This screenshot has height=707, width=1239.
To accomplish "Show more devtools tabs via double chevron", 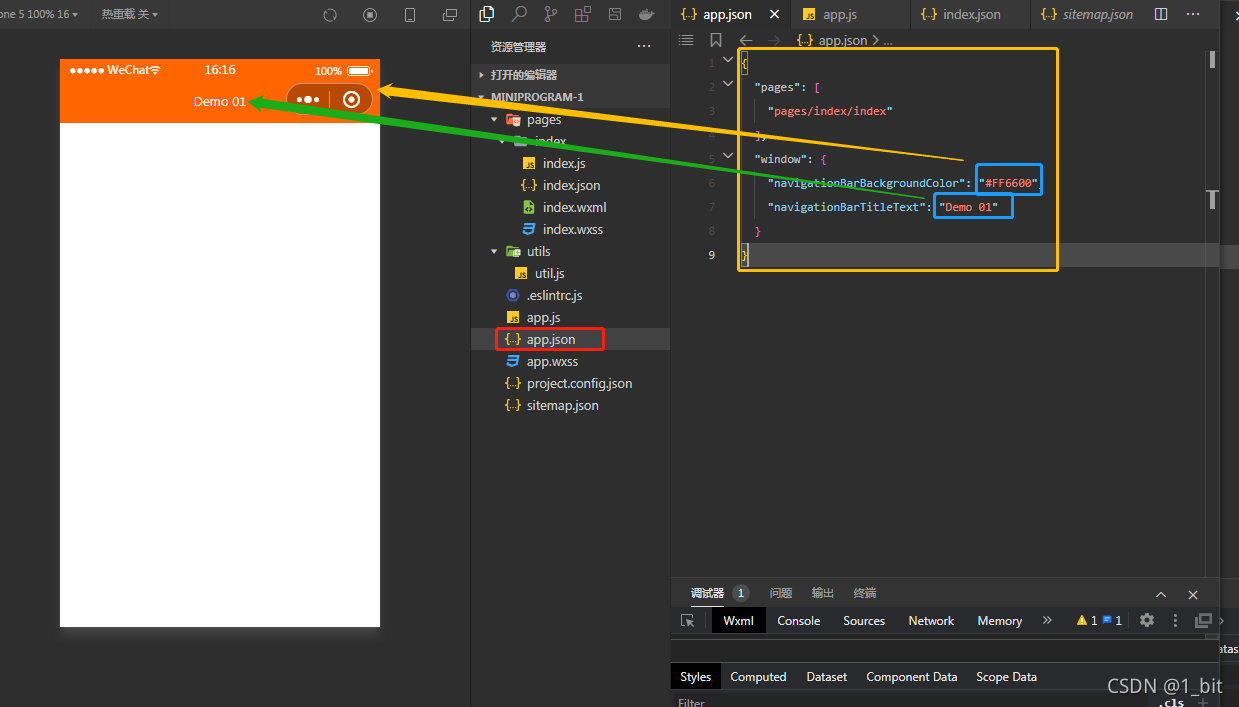I will (x=1047, y=620).
